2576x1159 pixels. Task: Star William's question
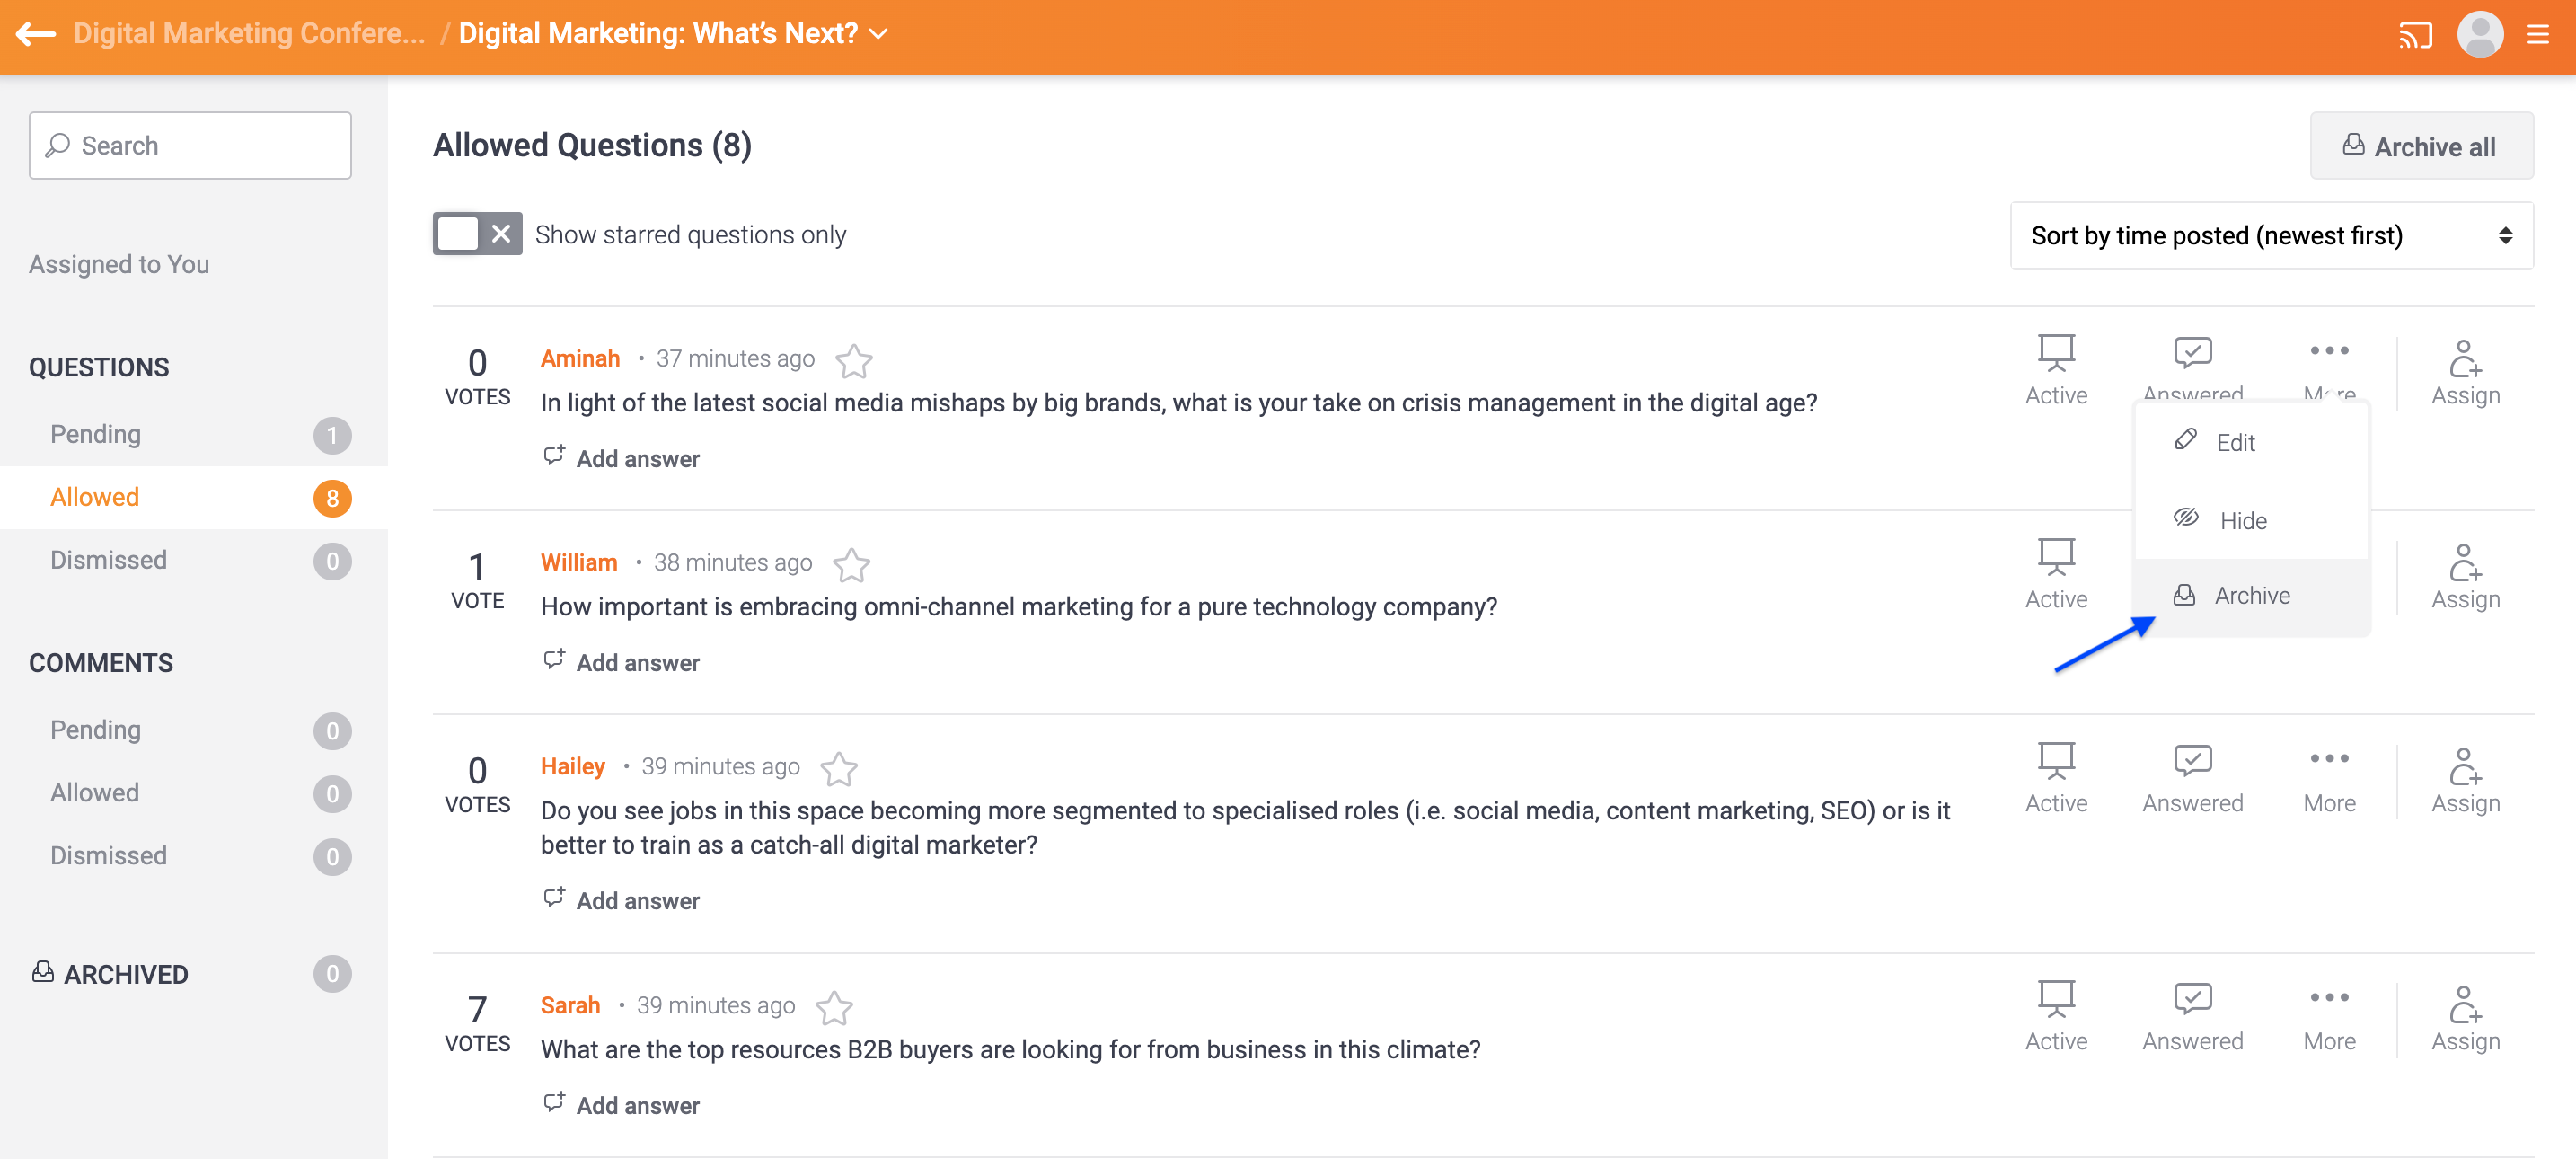851,565
